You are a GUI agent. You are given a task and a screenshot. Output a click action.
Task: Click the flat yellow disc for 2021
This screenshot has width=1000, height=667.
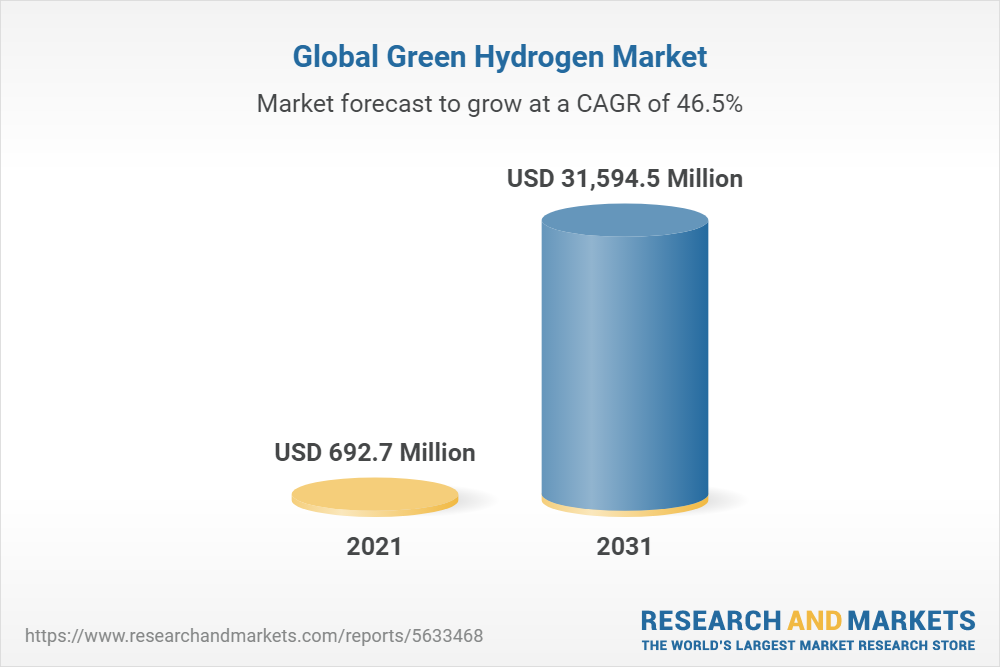[375, 496]
